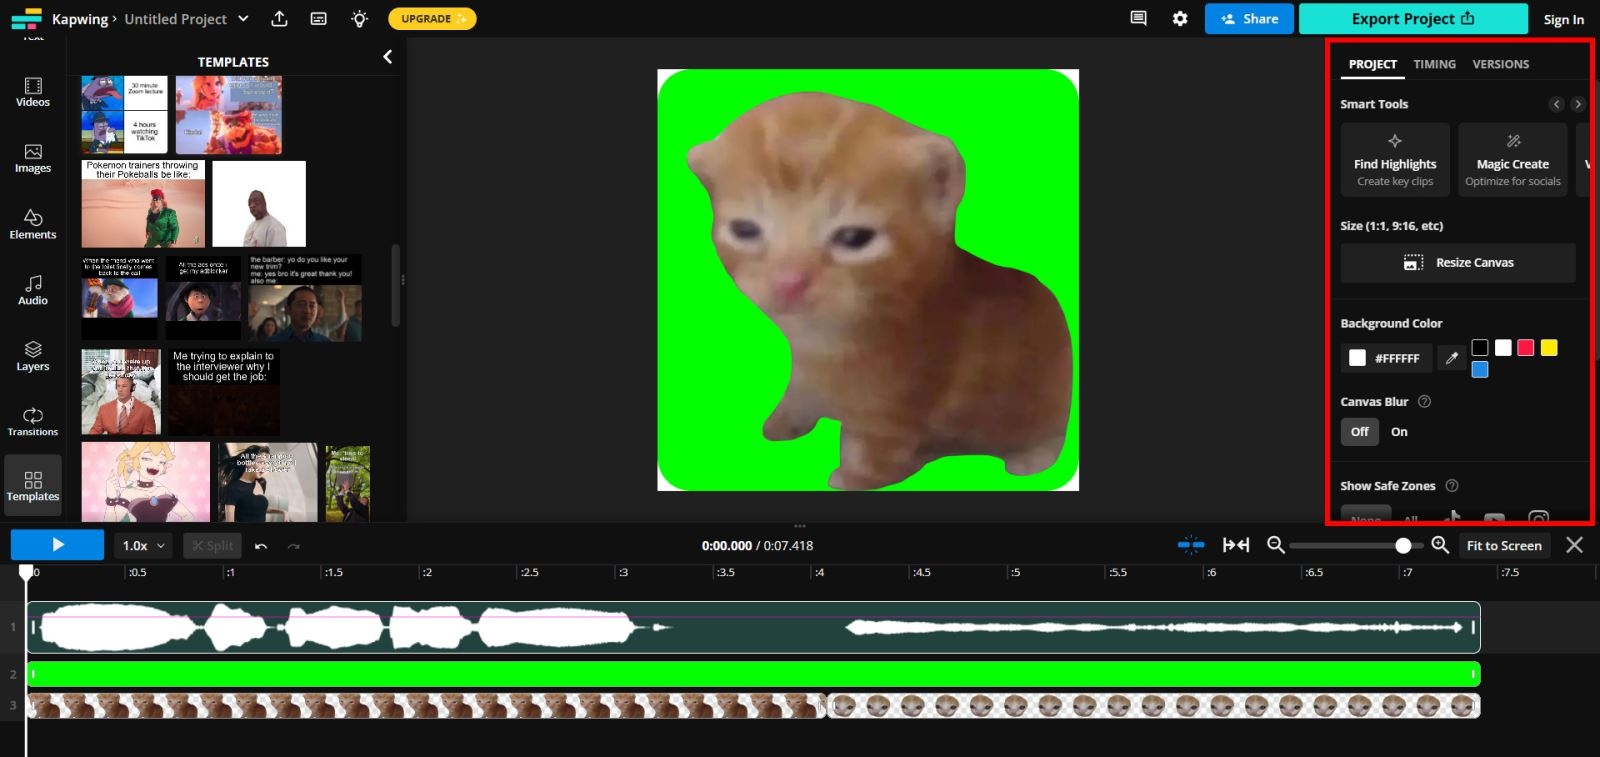Click the 4 second timeline ruler mark
The image size is (1600, 757).
coord(819,573)
